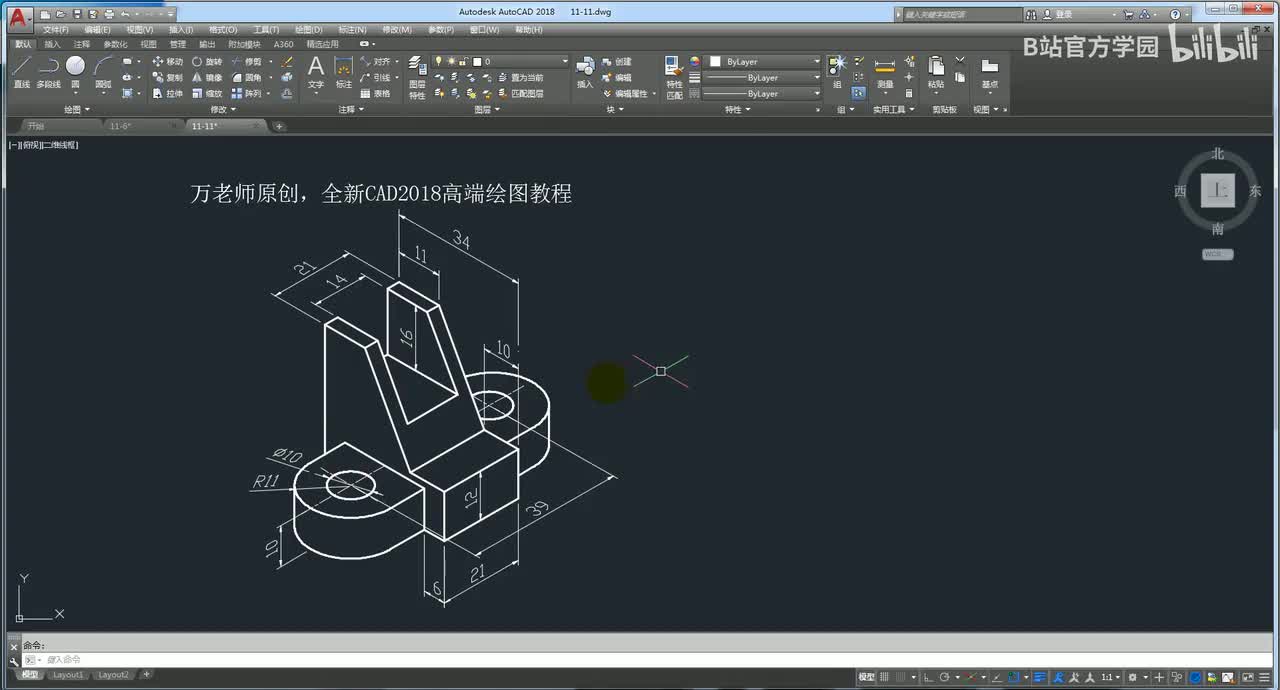Switch to the 11-6 drawing tab
1280x690 pixels.
(120, 126)
